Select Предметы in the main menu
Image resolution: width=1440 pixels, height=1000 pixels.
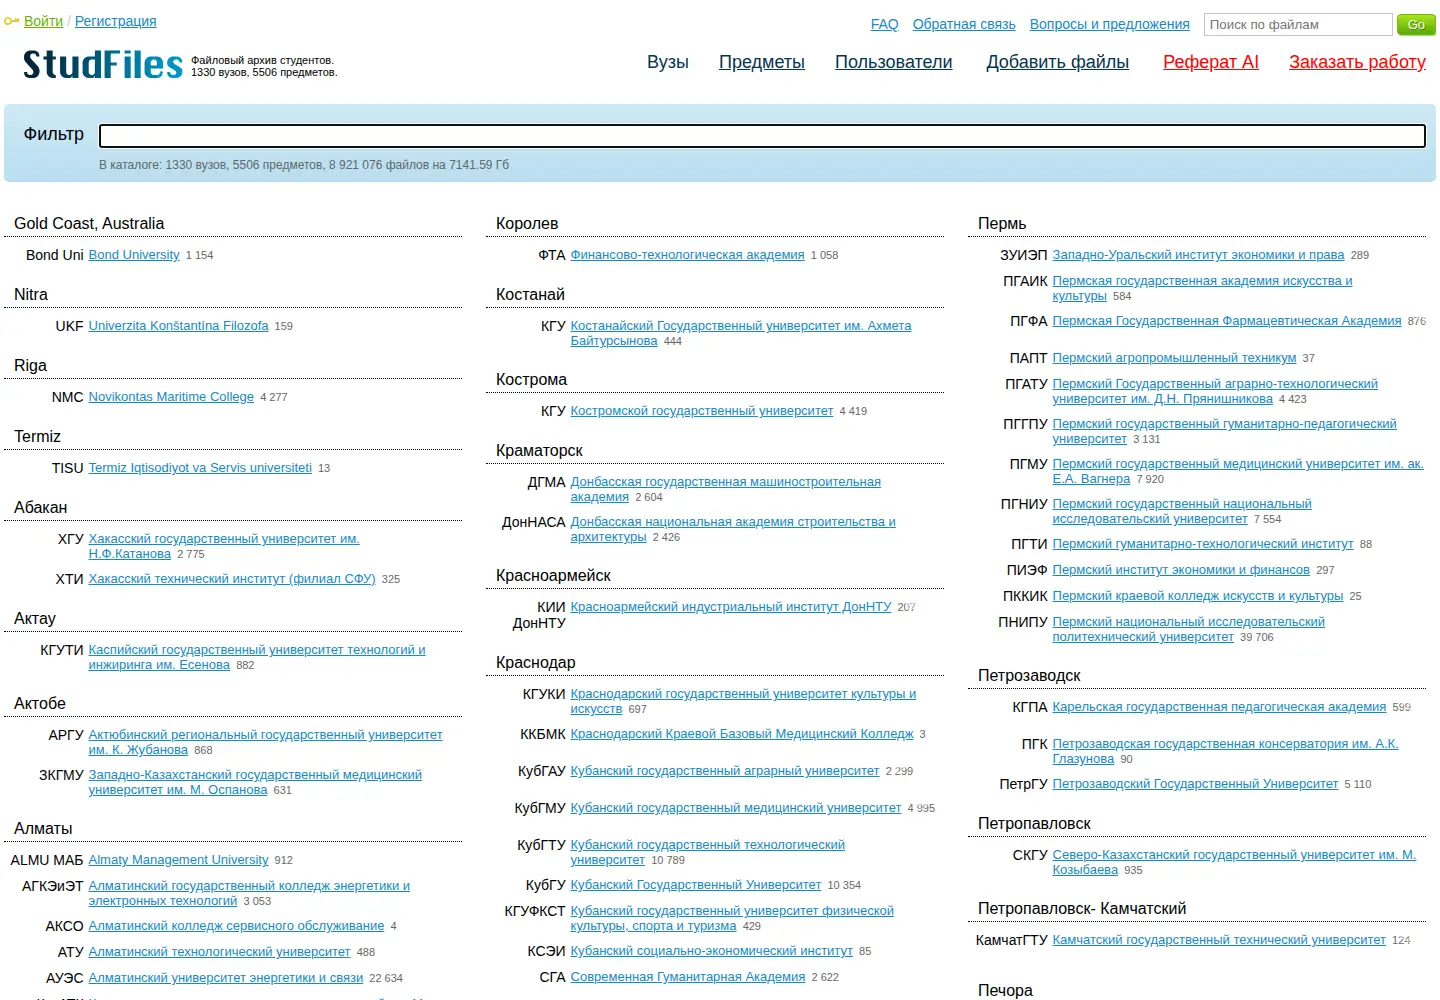tap(762, 62)
